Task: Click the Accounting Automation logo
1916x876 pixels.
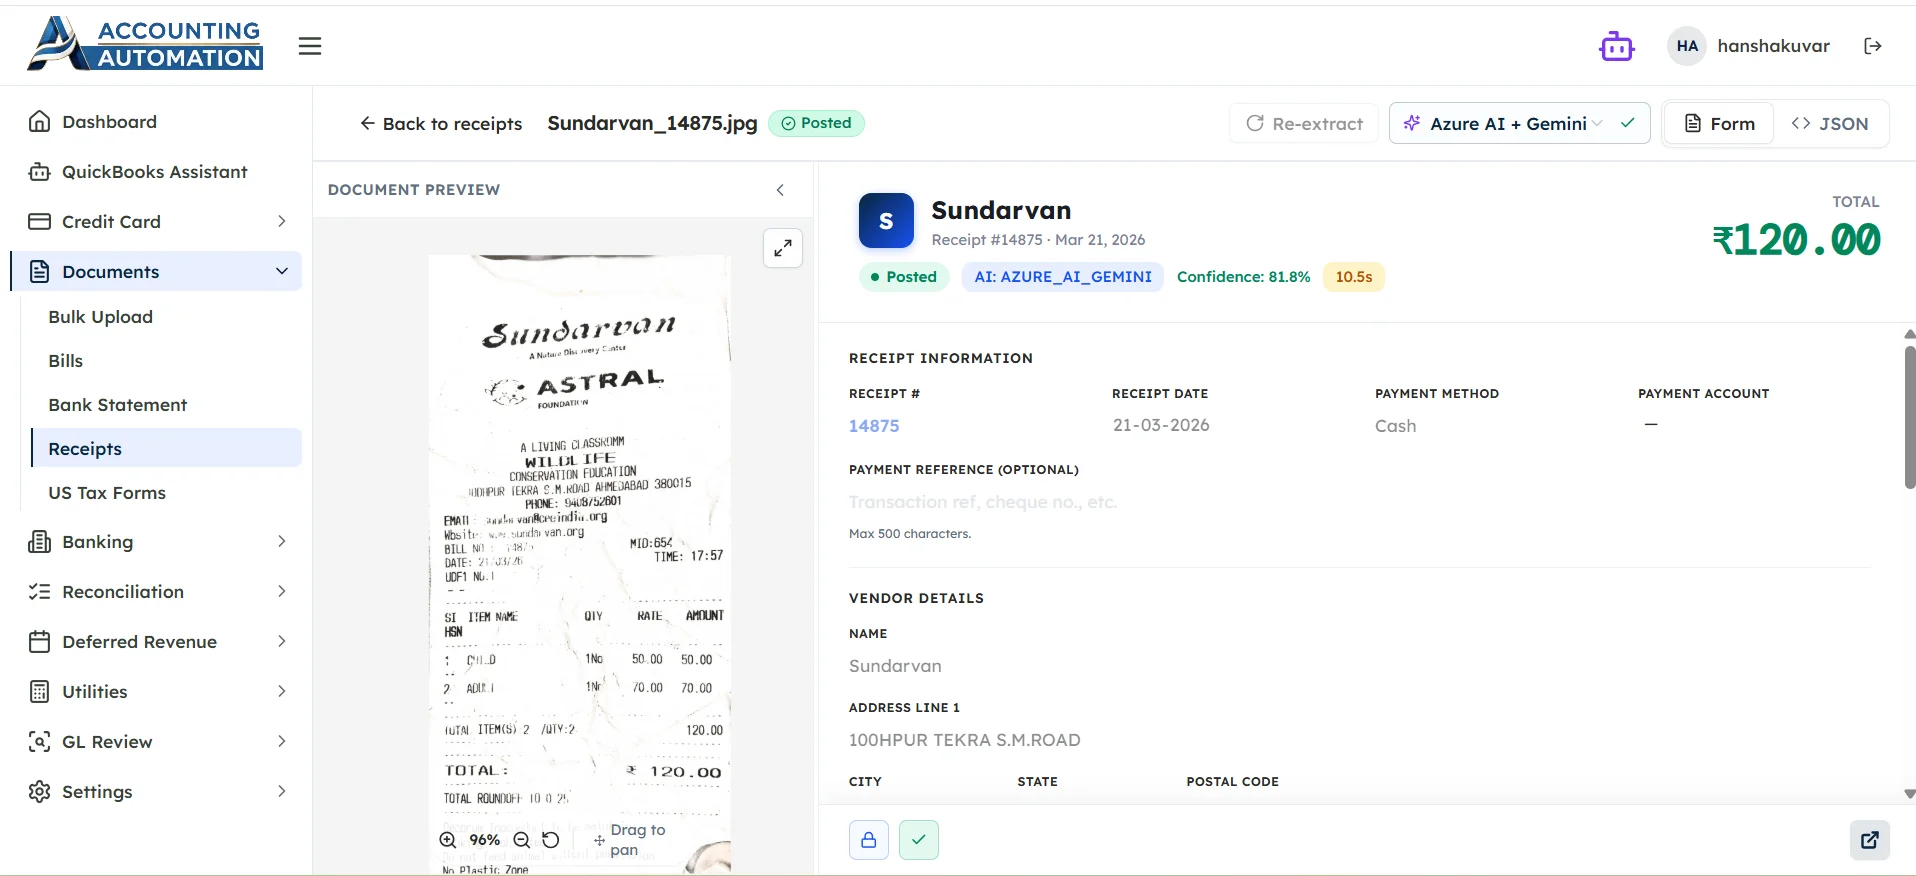Action: pos(145,44)
